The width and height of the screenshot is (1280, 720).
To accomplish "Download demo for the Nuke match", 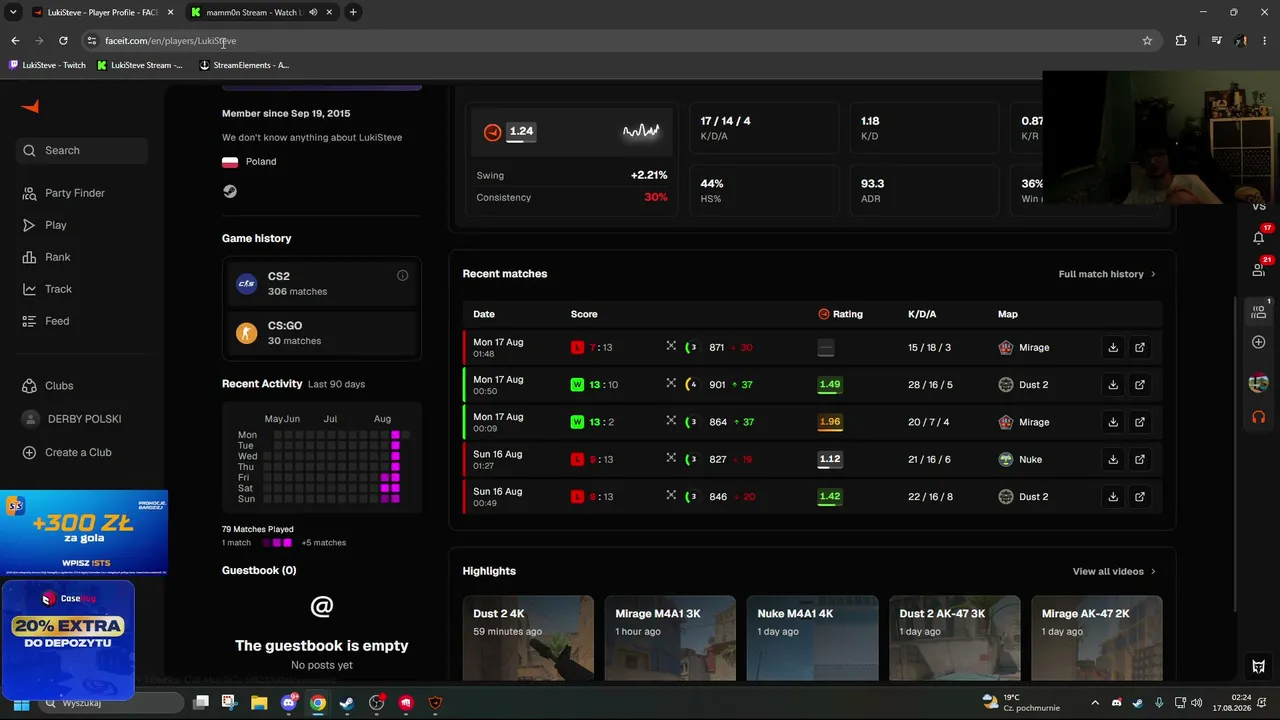I will [1113, 460].
